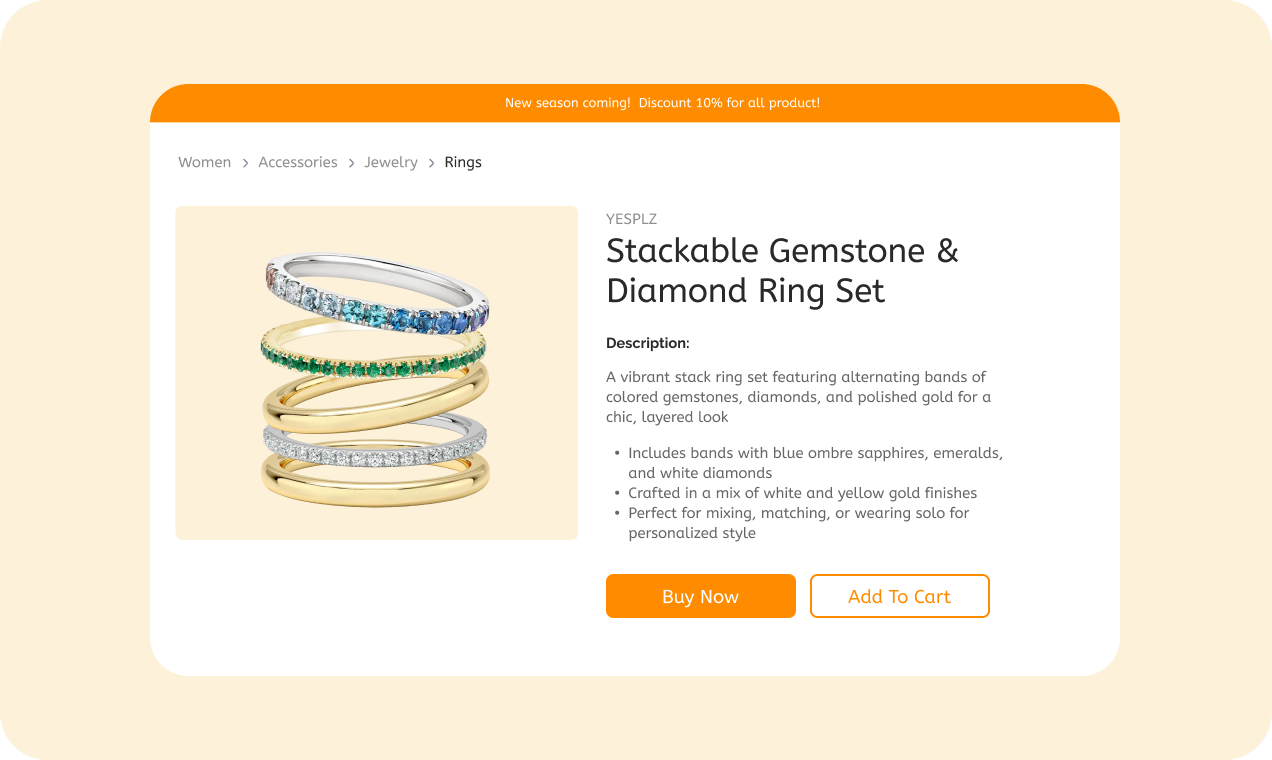The width and height of the screenshot is (1272, 760).
Task: Click the Stackable Gemstone & Diamond Ring Set title
Action: click(x=782, y=270)
